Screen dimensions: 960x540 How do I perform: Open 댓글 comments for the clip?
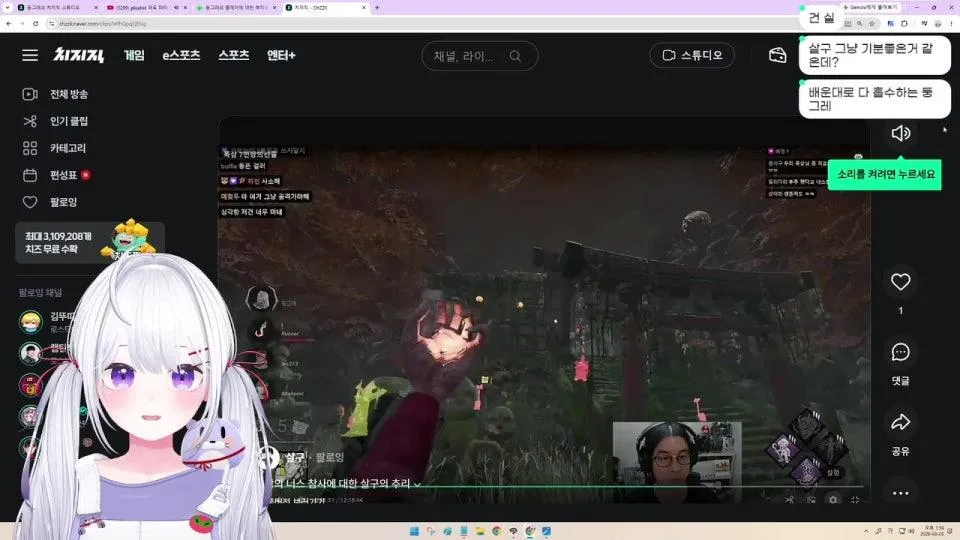[x=900, y=352]
